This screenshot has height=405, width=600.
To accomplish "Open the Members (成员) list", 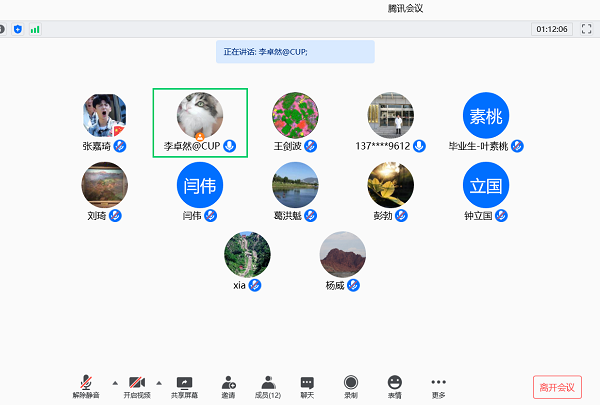I will coord(268,383).
